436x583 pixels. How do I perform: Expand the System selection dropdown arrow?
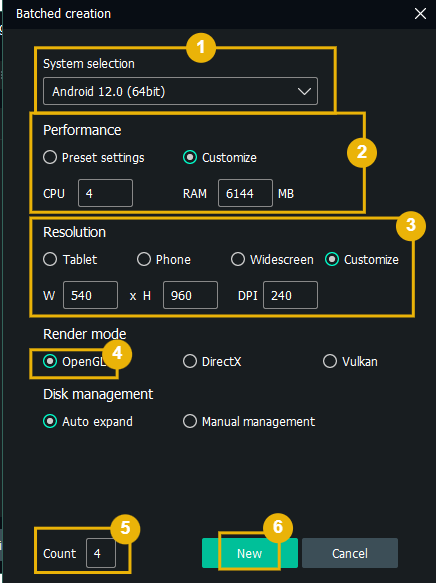[x=304, y=91]
